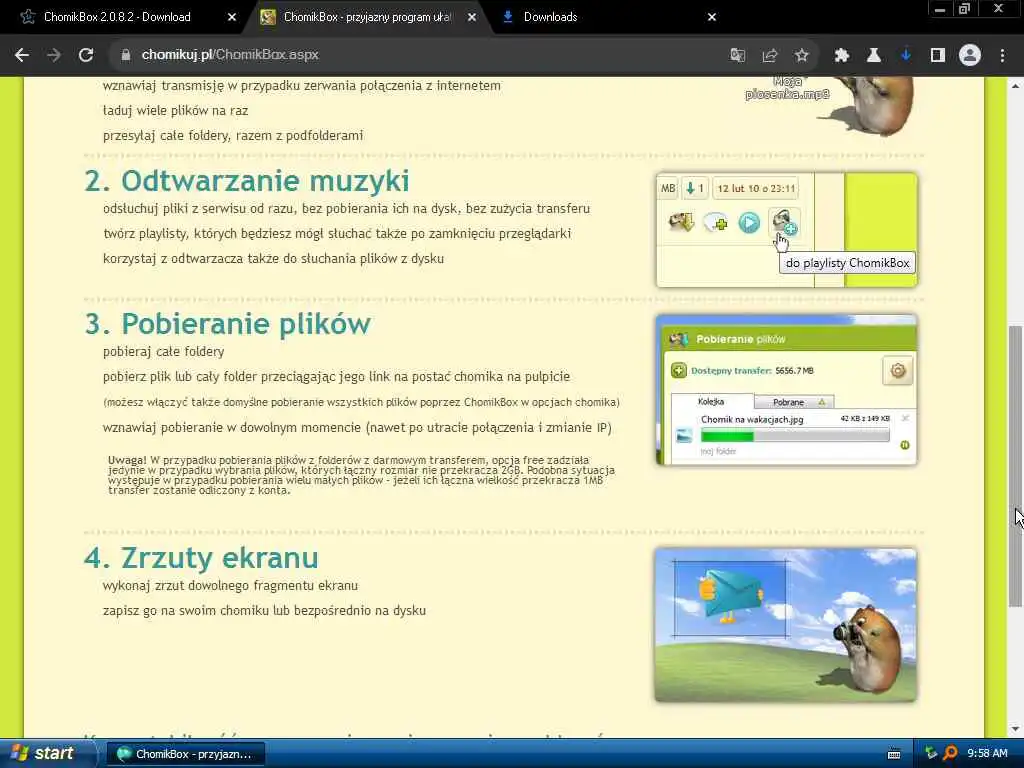This screenshot has height=768, width=1024.
Task: Click the 'ładuj wiele plików na raz' line
Action: pos(176,111)
